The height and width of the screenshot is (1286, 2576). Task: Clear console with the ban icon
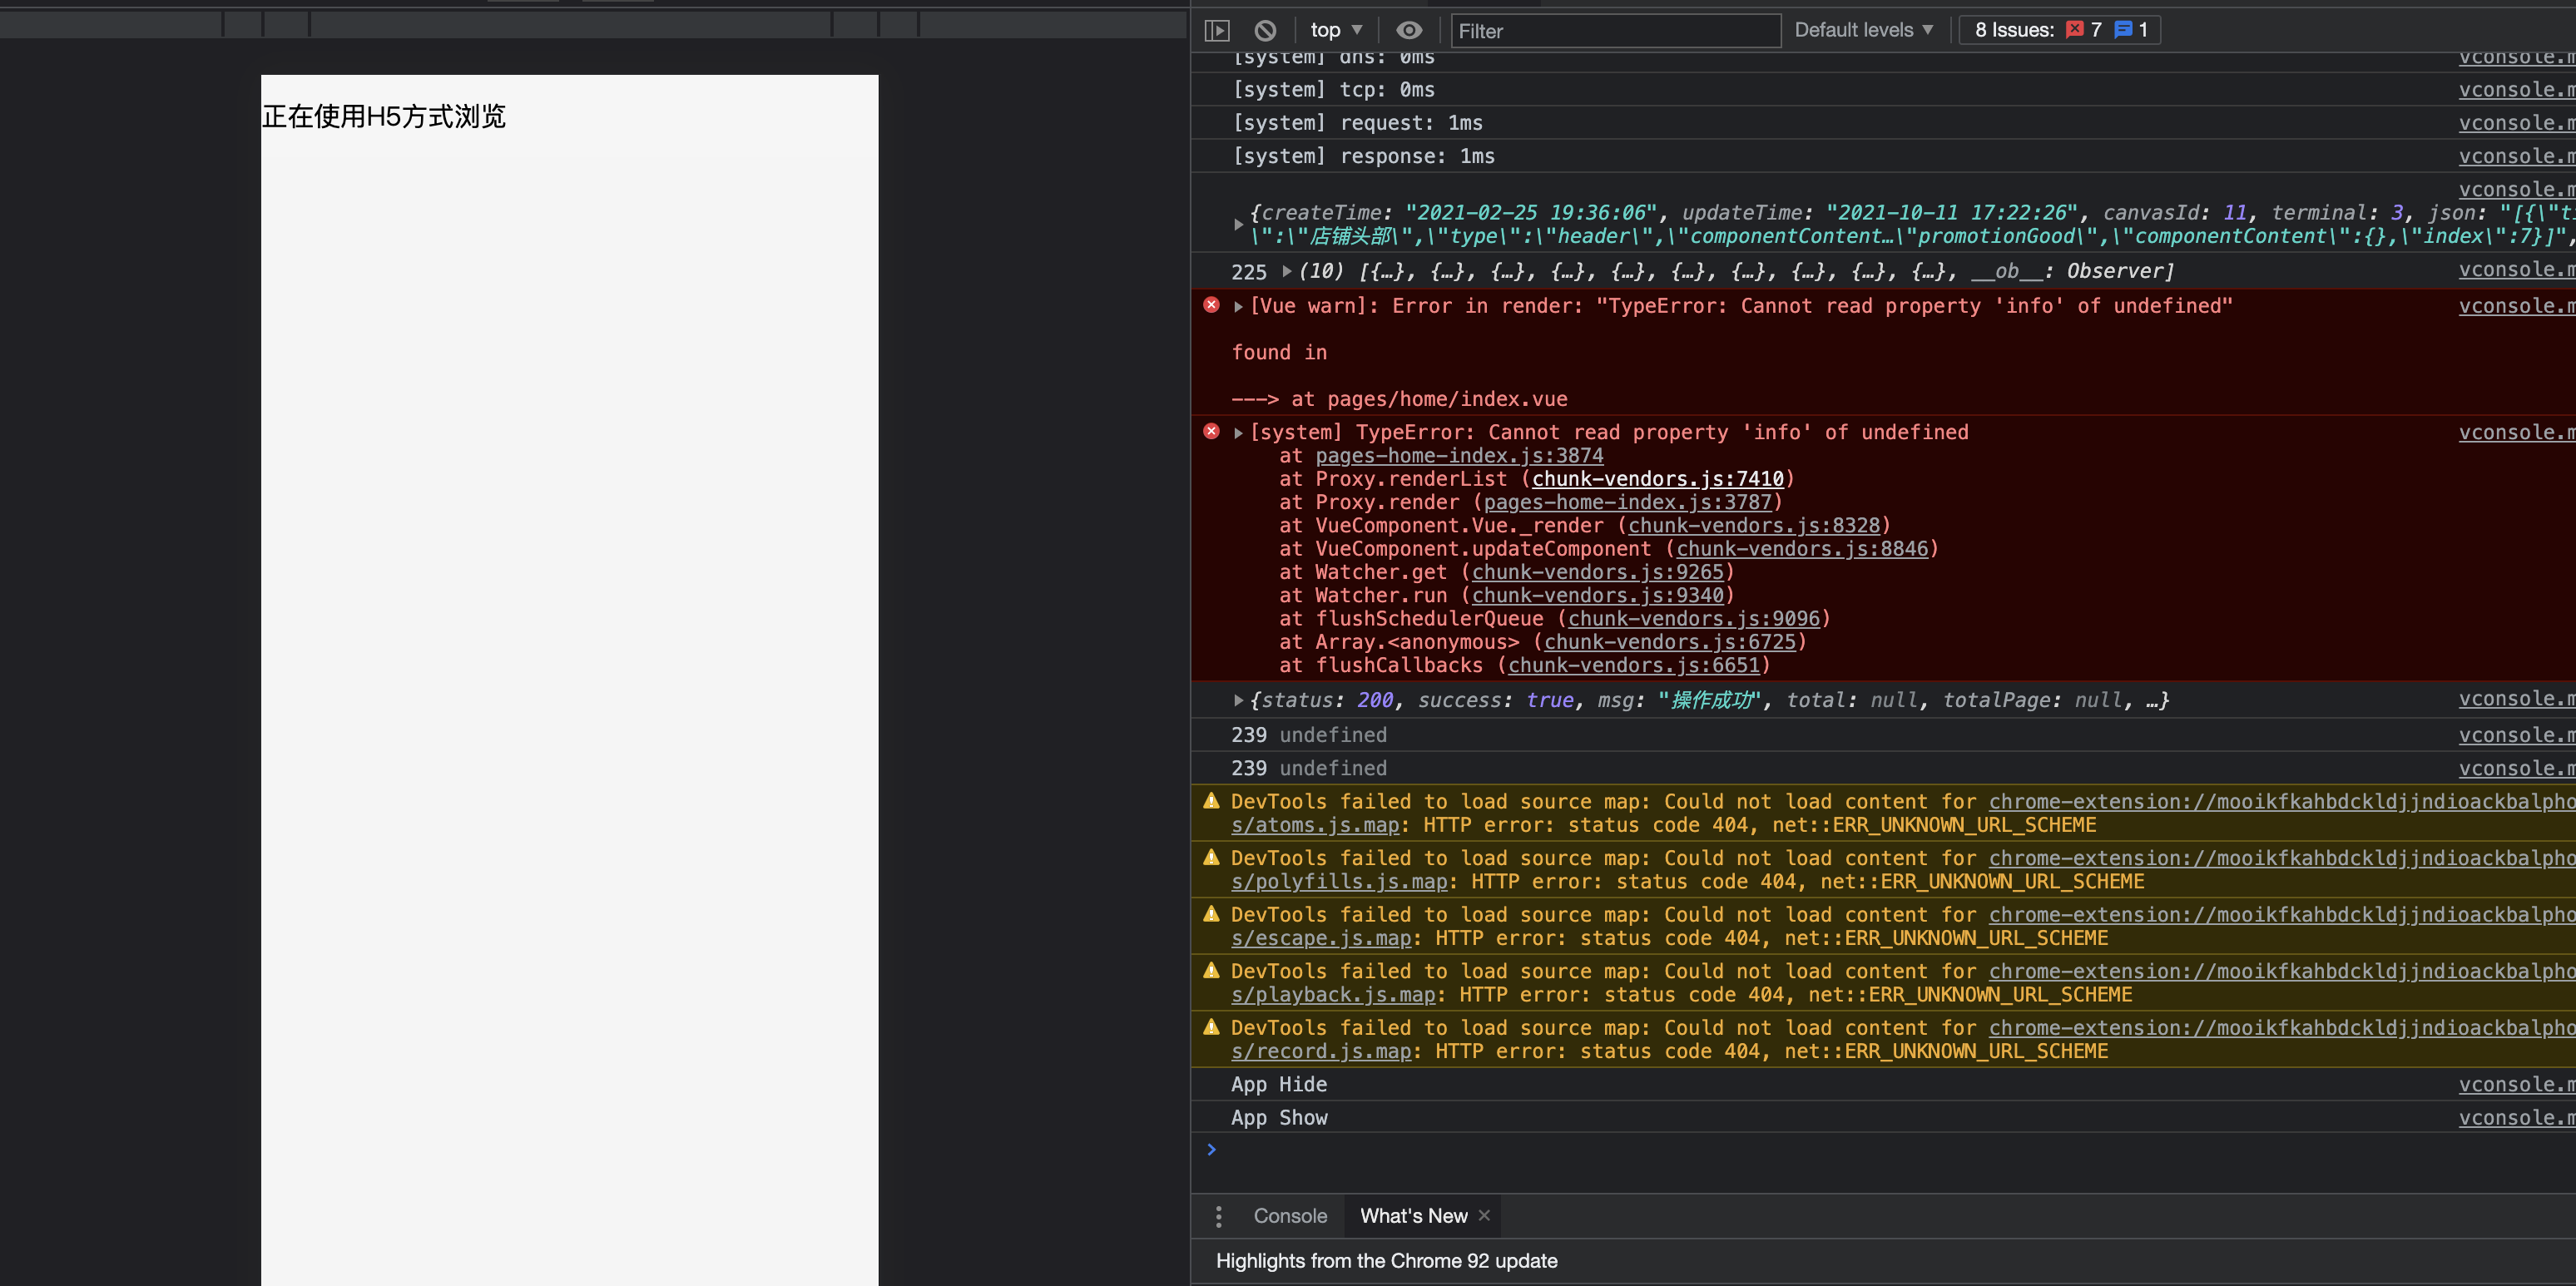[1265, 31]
